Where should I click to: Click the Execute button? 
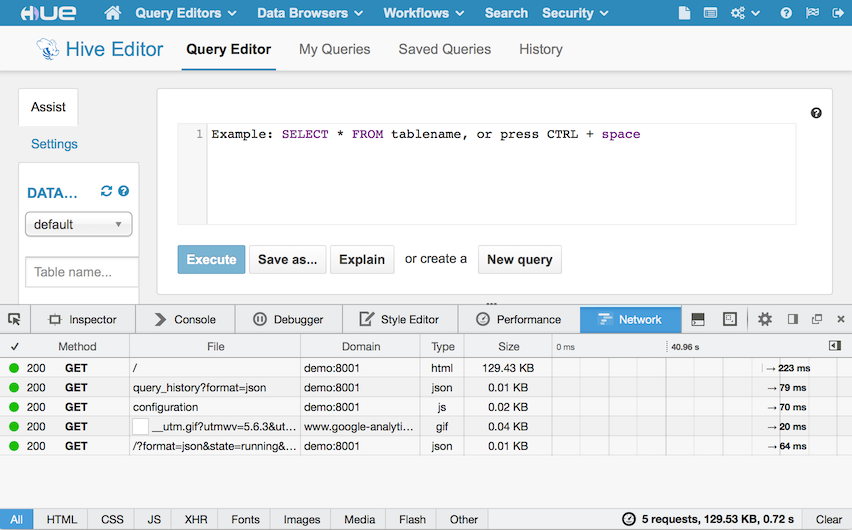tap(211, 259)
